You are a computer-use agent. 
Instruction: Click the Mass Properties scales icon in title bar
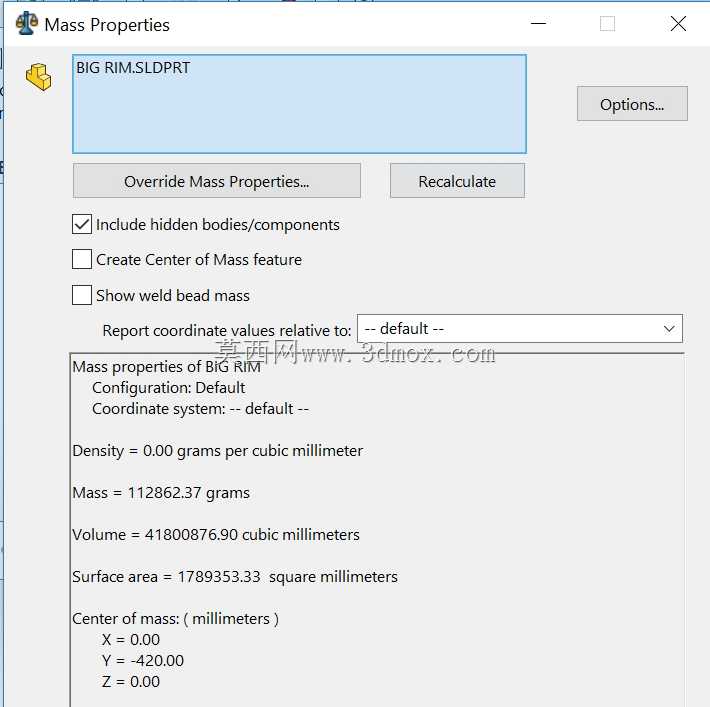point(27,24)
